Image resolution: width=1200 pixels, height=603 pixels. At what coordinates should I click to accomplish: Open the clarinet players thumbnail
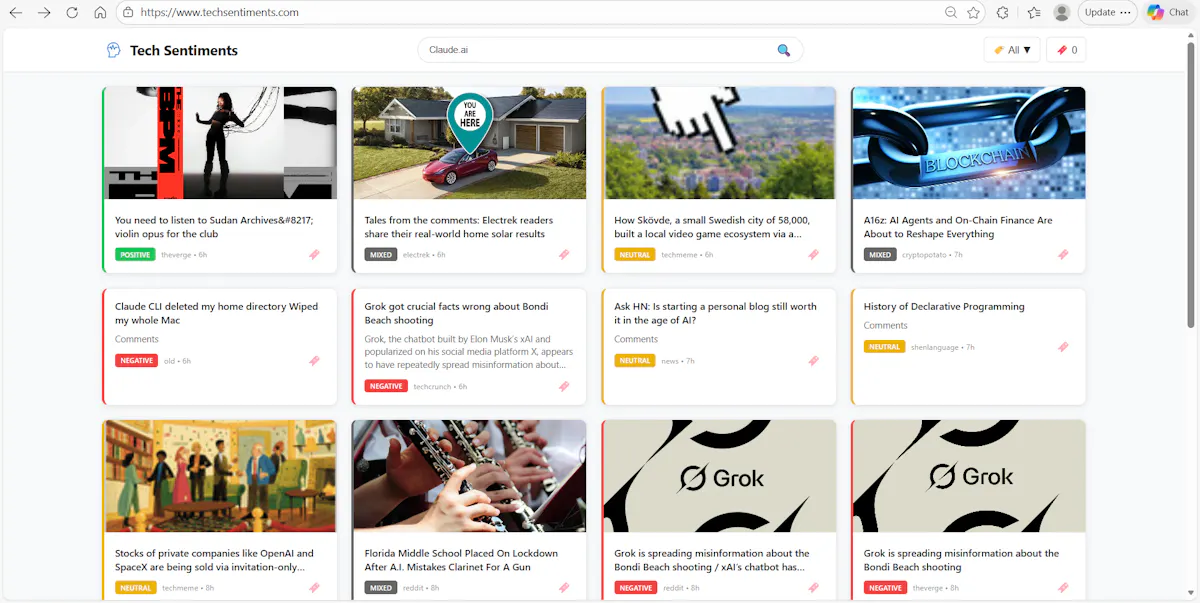tap(469, 476)
